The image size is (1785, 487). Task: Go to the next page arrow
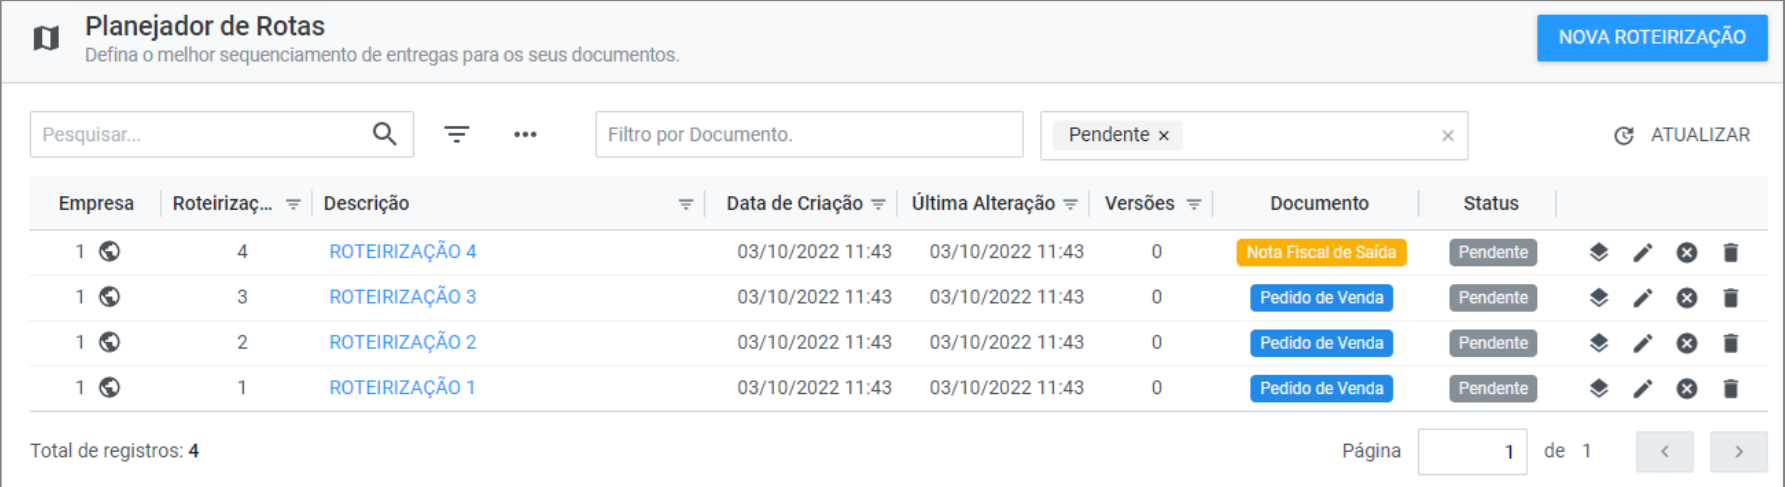(1739, 451)
